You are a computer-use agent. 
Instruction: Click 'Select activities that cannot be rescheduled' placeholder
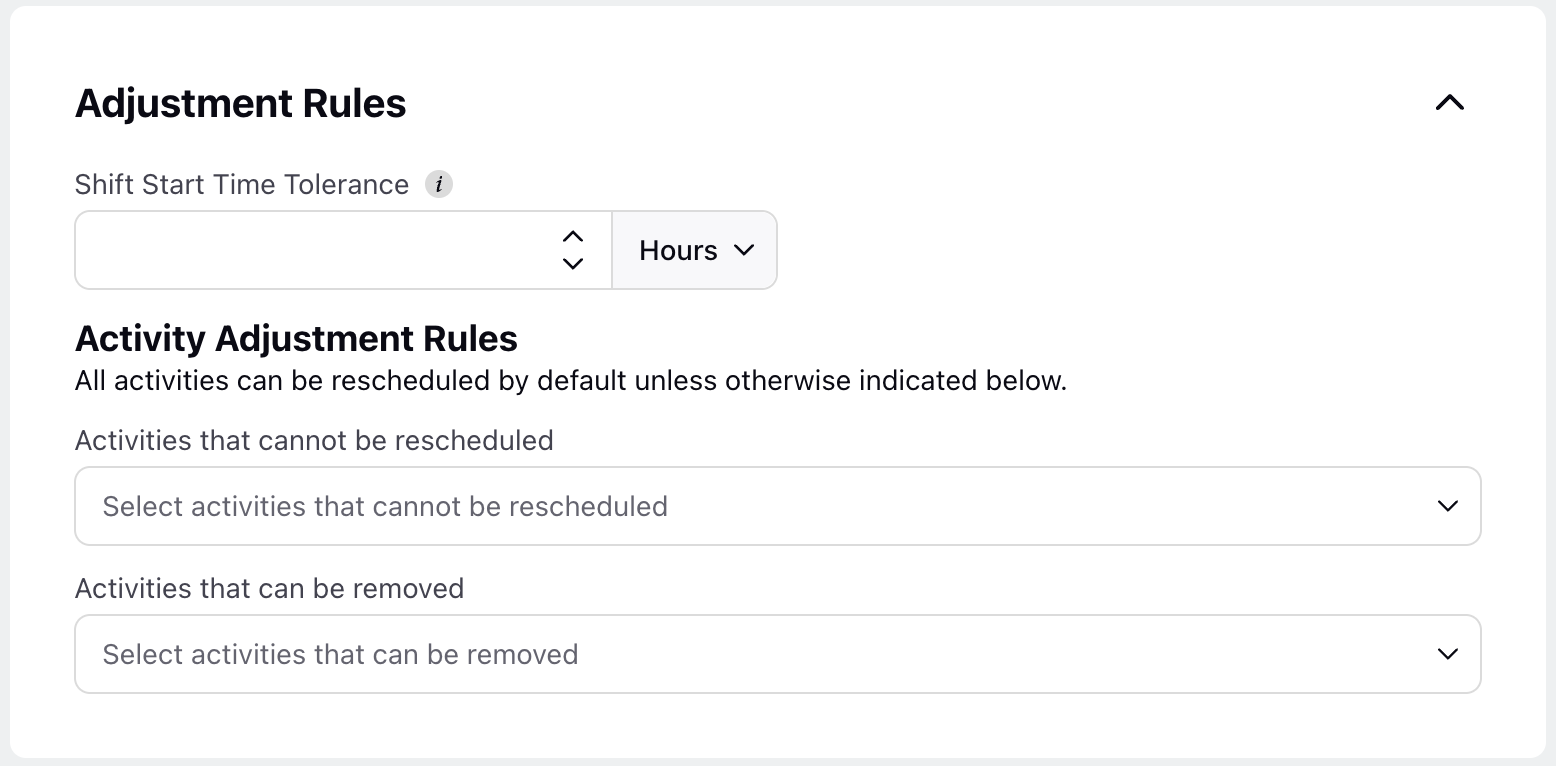pos(385,506)
